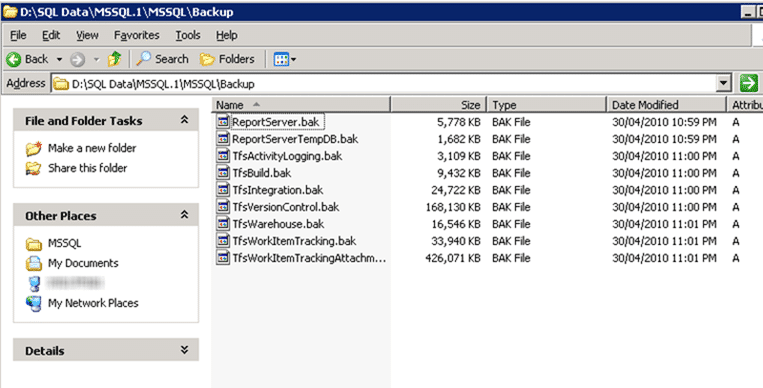Sort by Date Modified column header

point(666,105)
